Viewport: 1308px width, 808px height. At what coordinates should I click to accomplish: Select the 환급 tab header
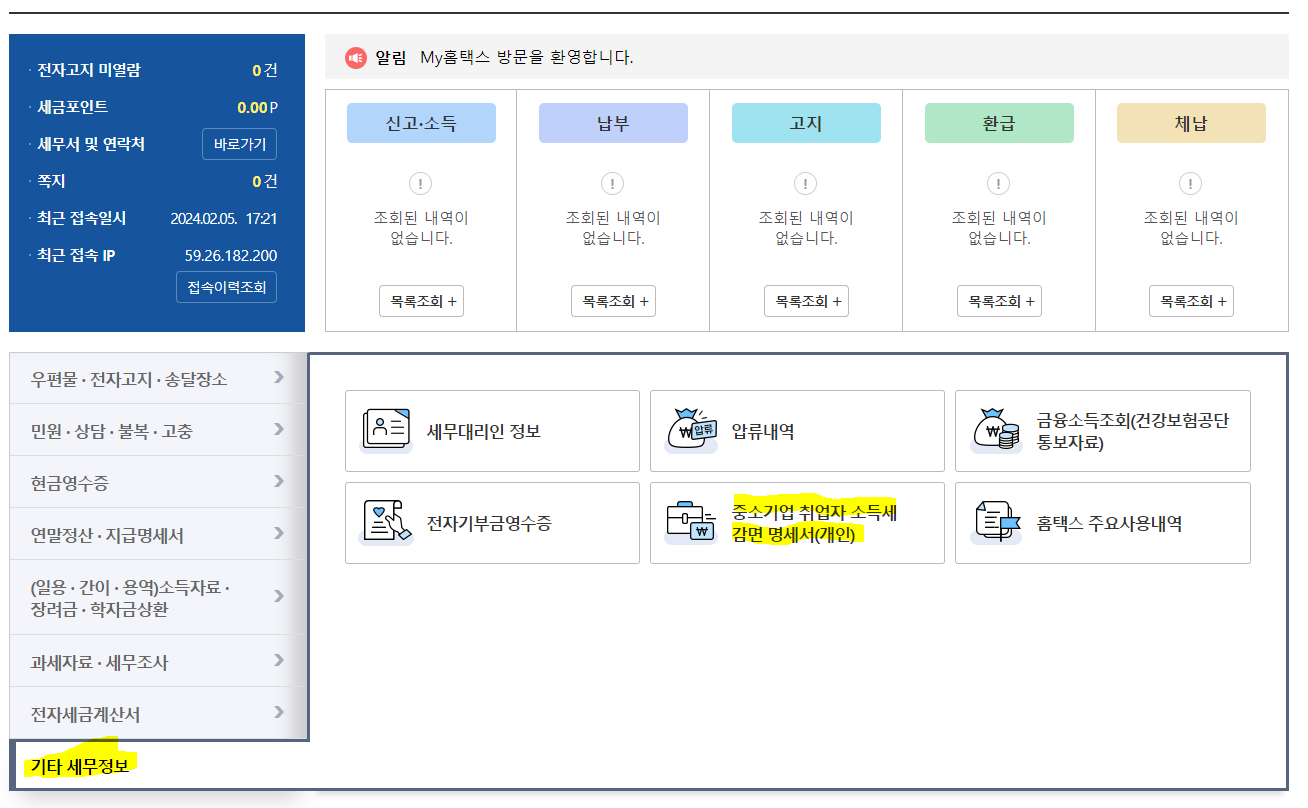coord(999,123)
